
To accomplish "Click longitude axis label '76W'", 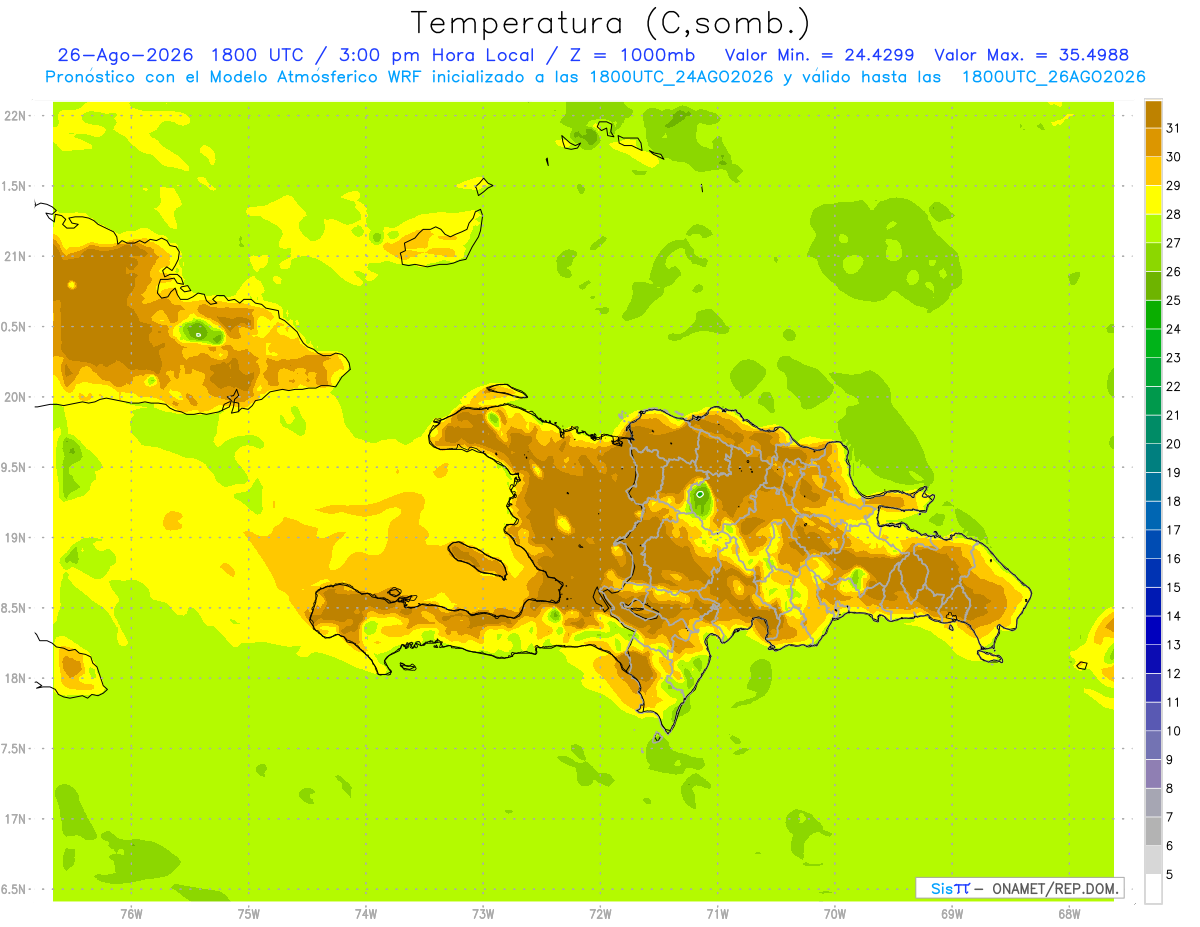I will pos(131,914).
